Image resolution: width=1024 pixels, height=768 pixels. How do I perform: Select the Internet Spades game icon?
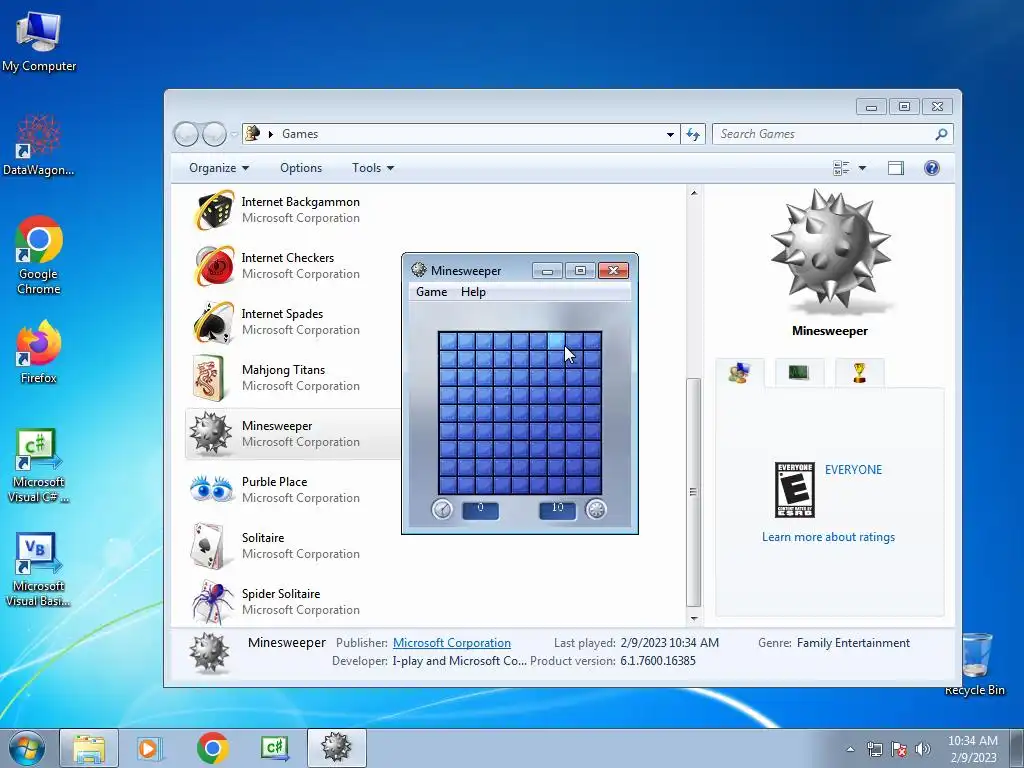coord(214,322)
